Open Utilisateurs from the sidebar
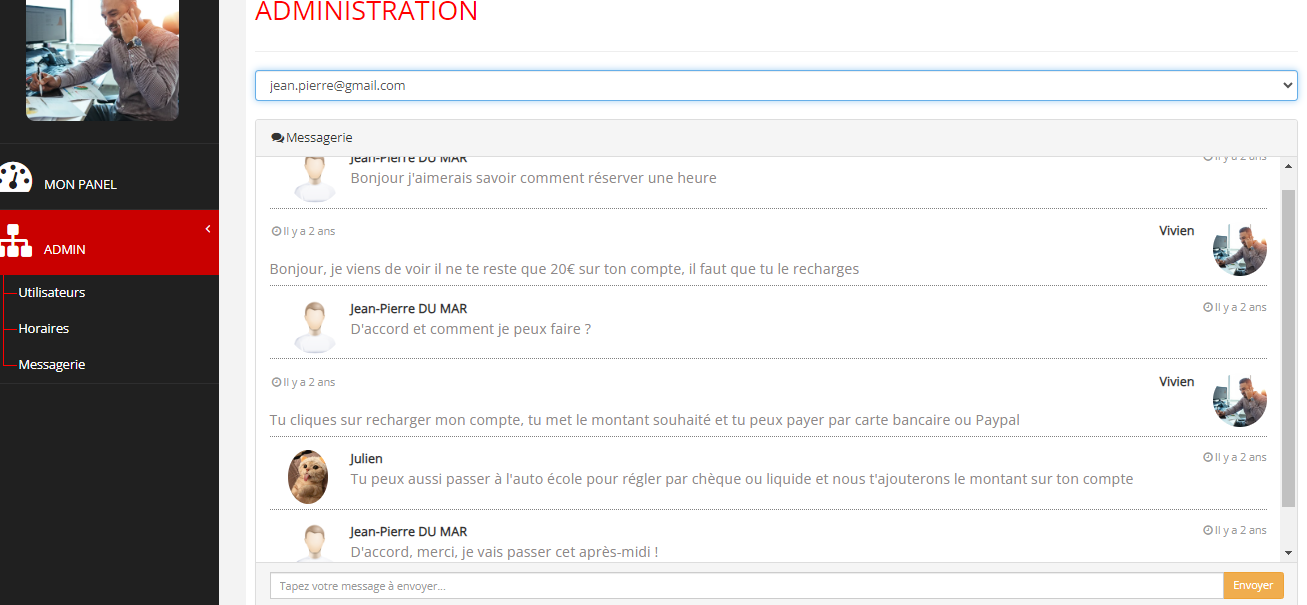This screenshot has height=605, width=1307. click(50, 292)
